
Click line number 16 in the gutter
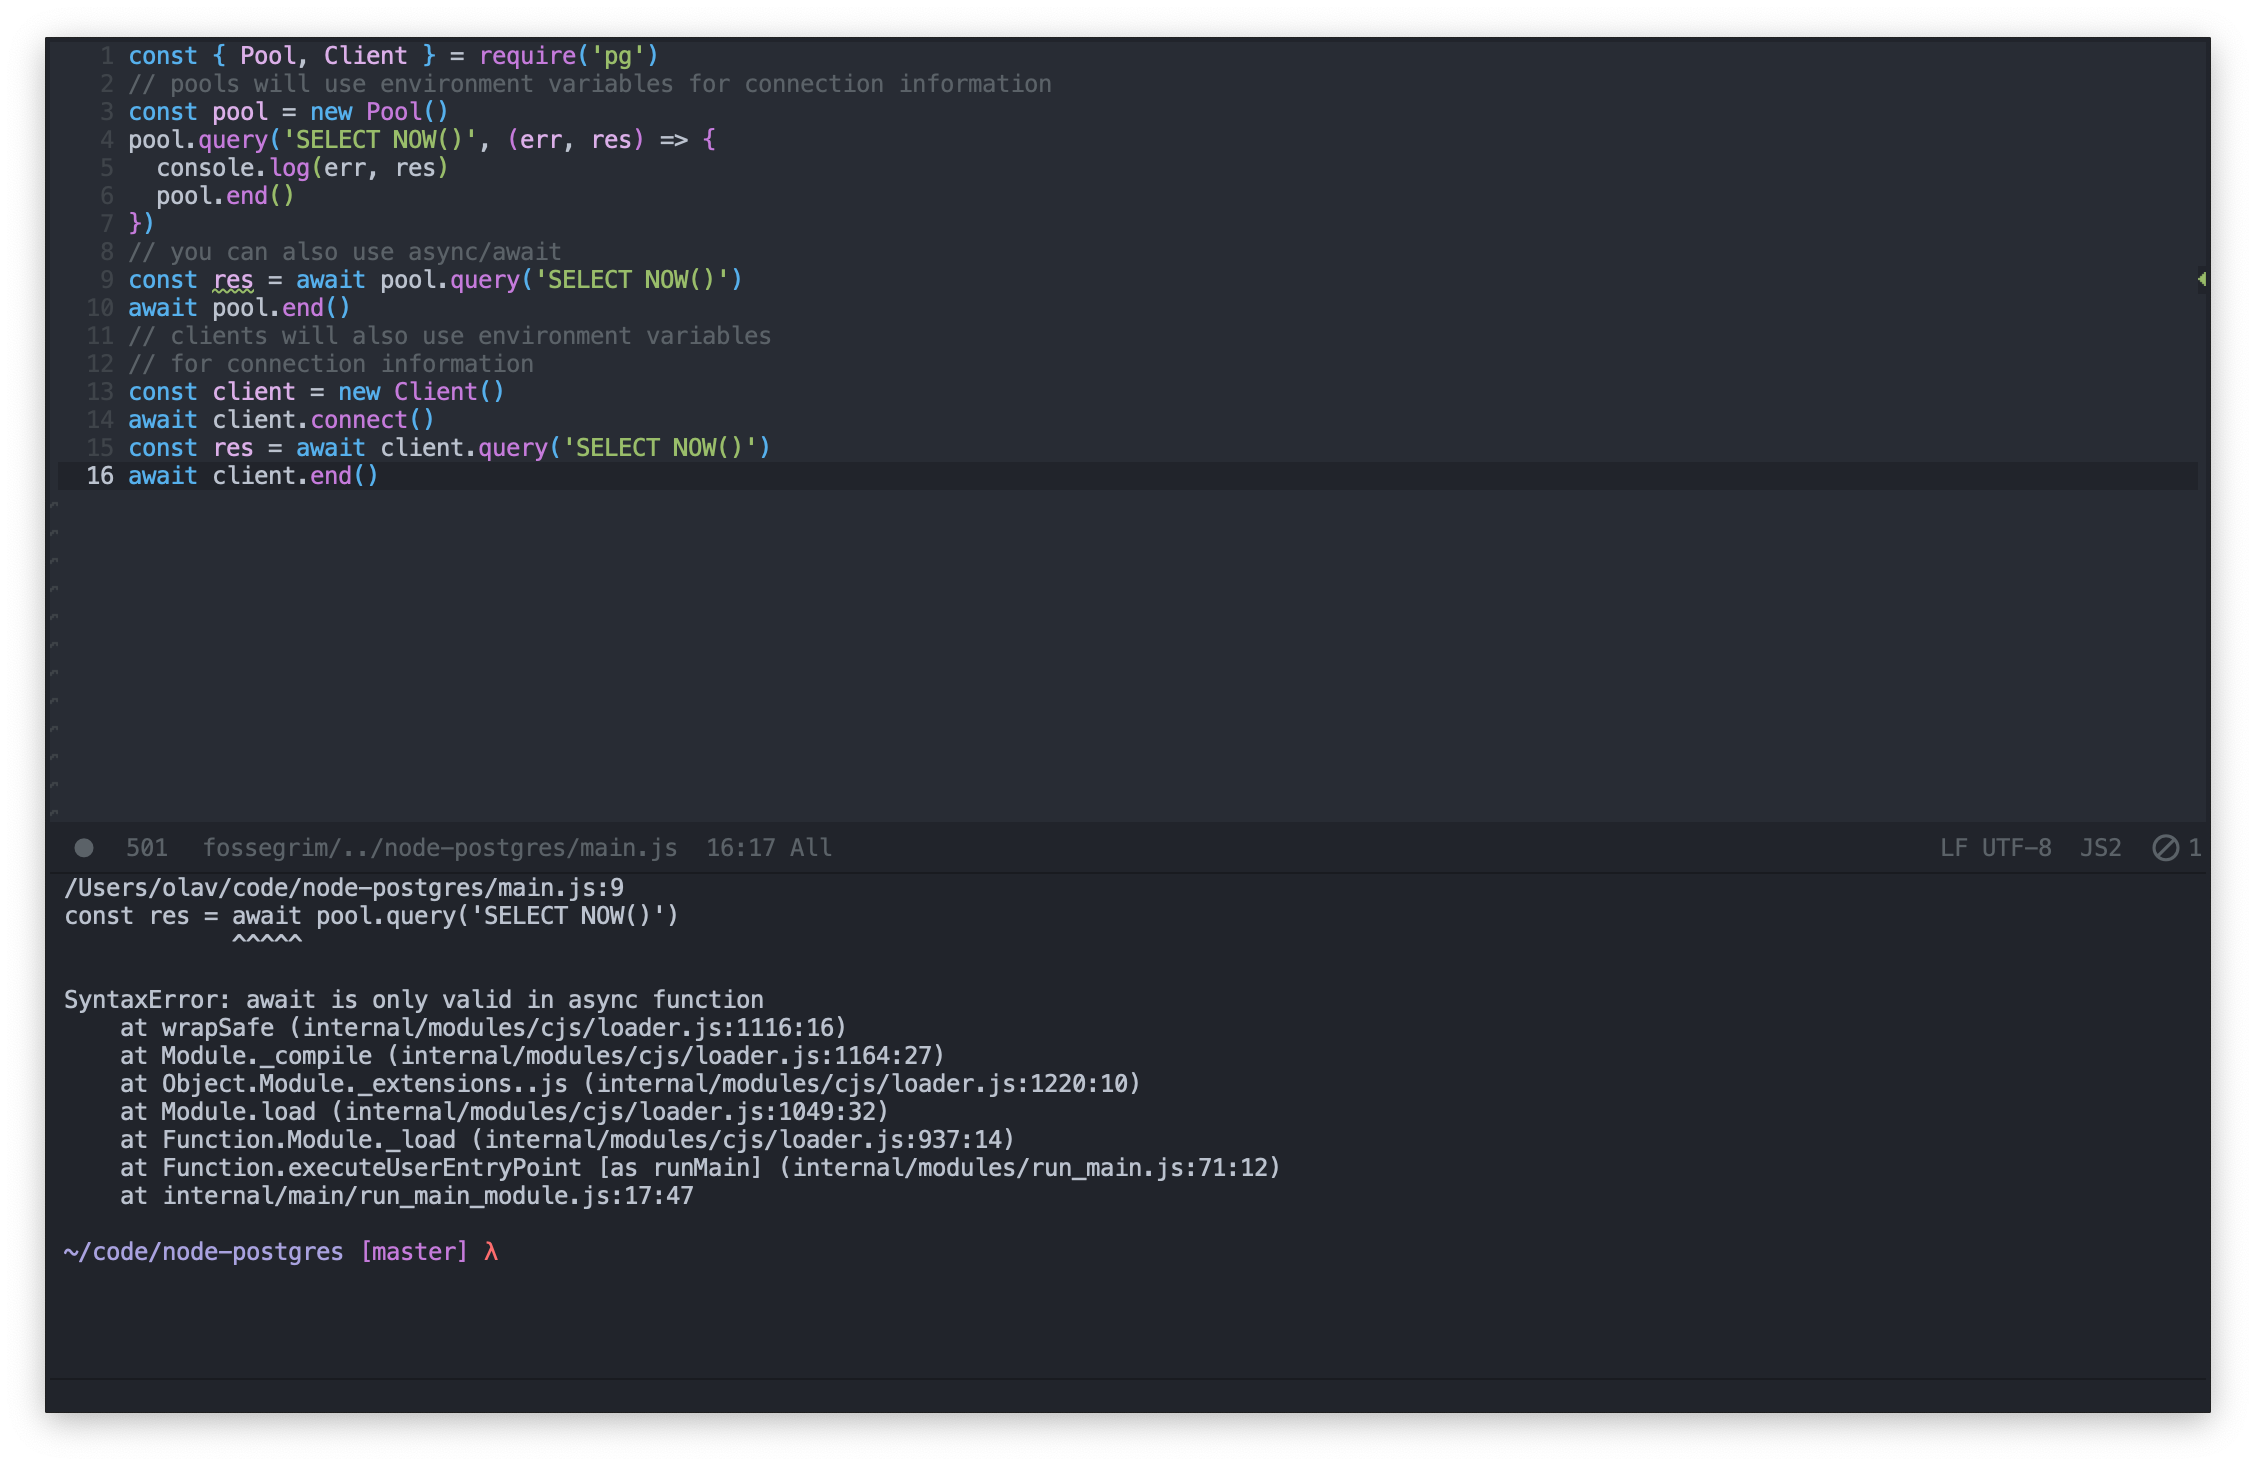point(100,476)
